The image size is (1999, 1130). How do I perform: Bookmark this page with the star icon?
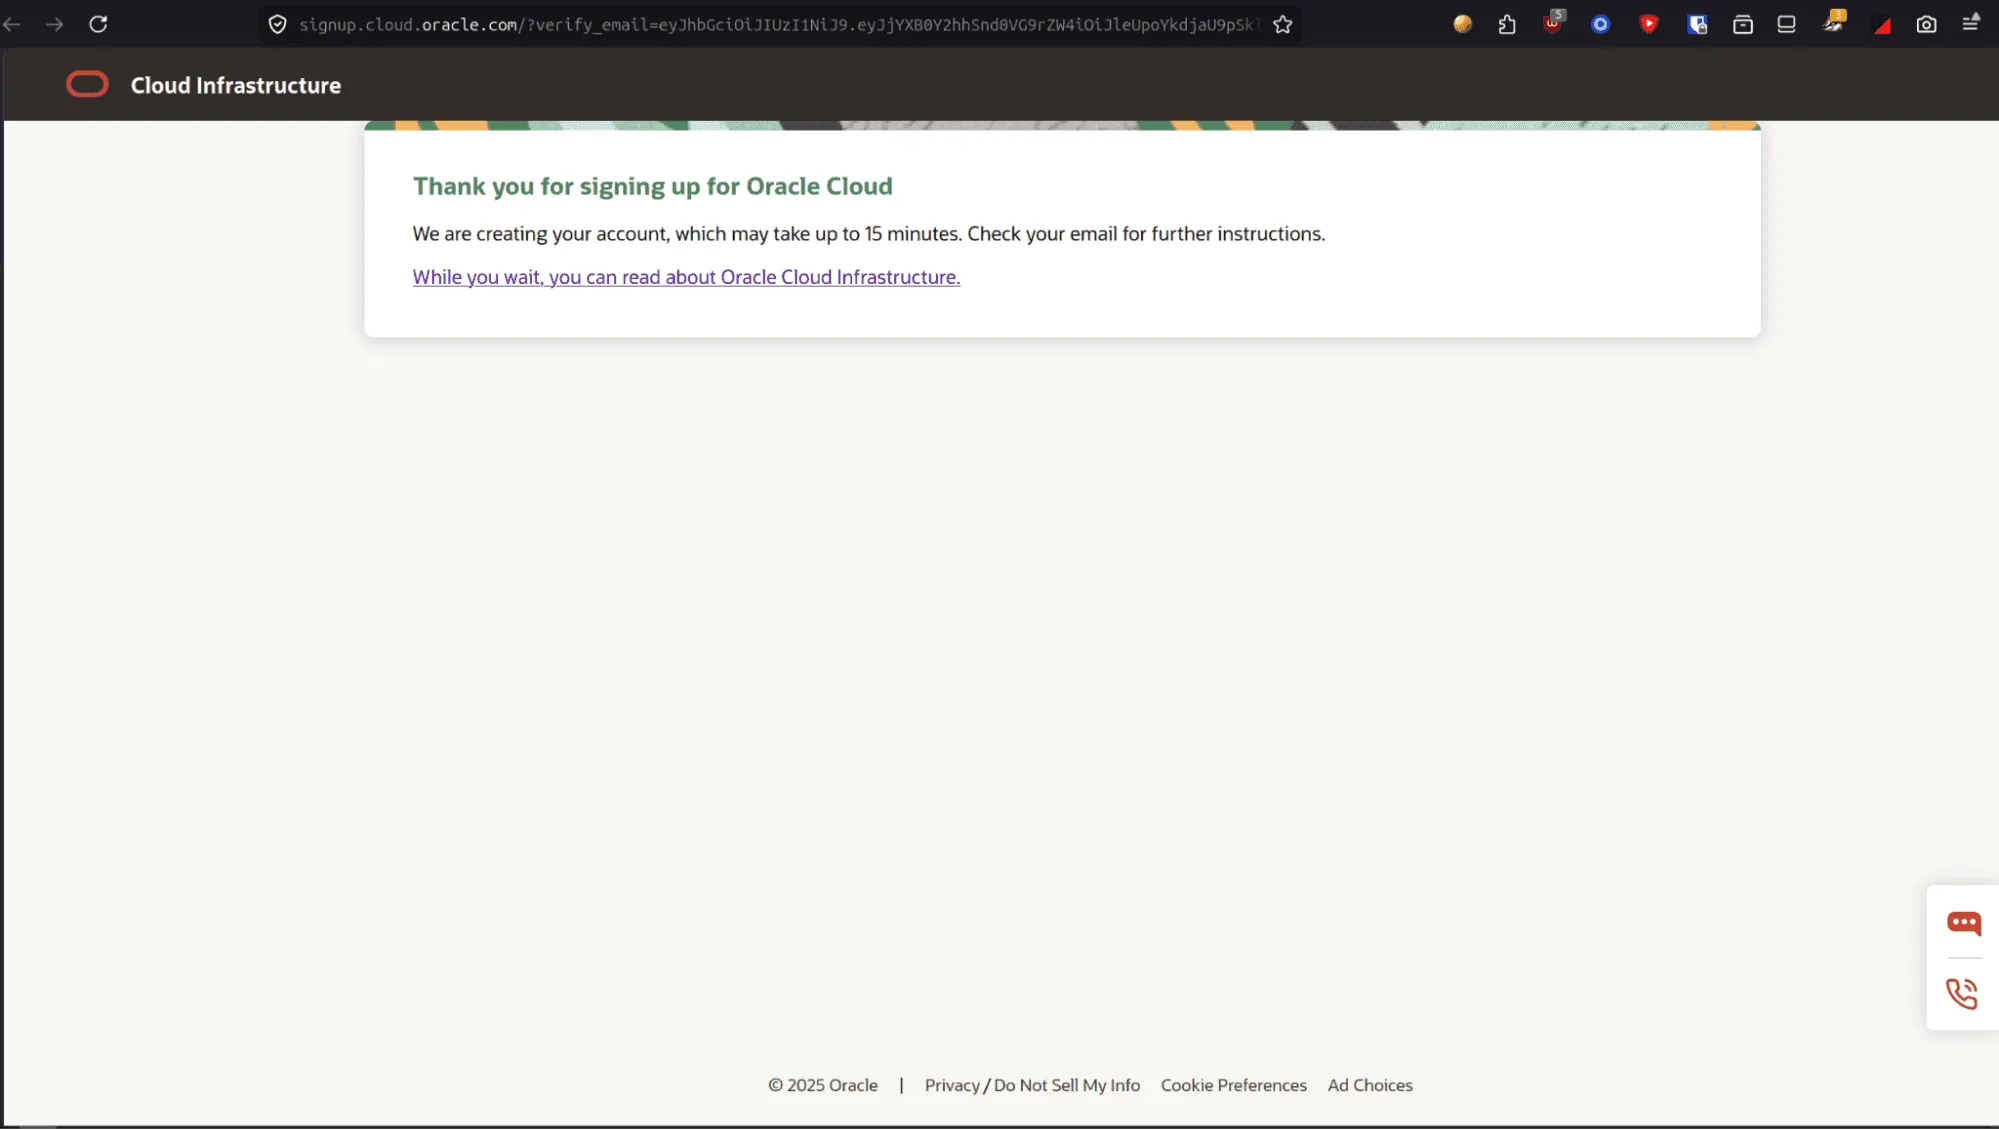[x=1283, y=24]
